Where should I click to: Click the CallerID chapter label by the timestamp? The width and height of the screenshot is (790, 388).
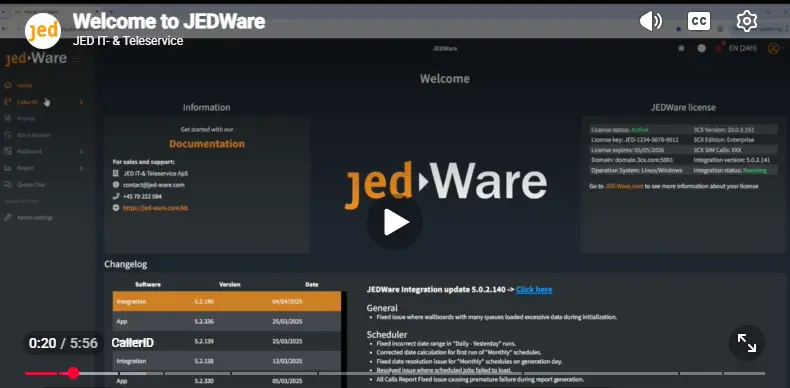pyautogui.click(x=133, y=343)
